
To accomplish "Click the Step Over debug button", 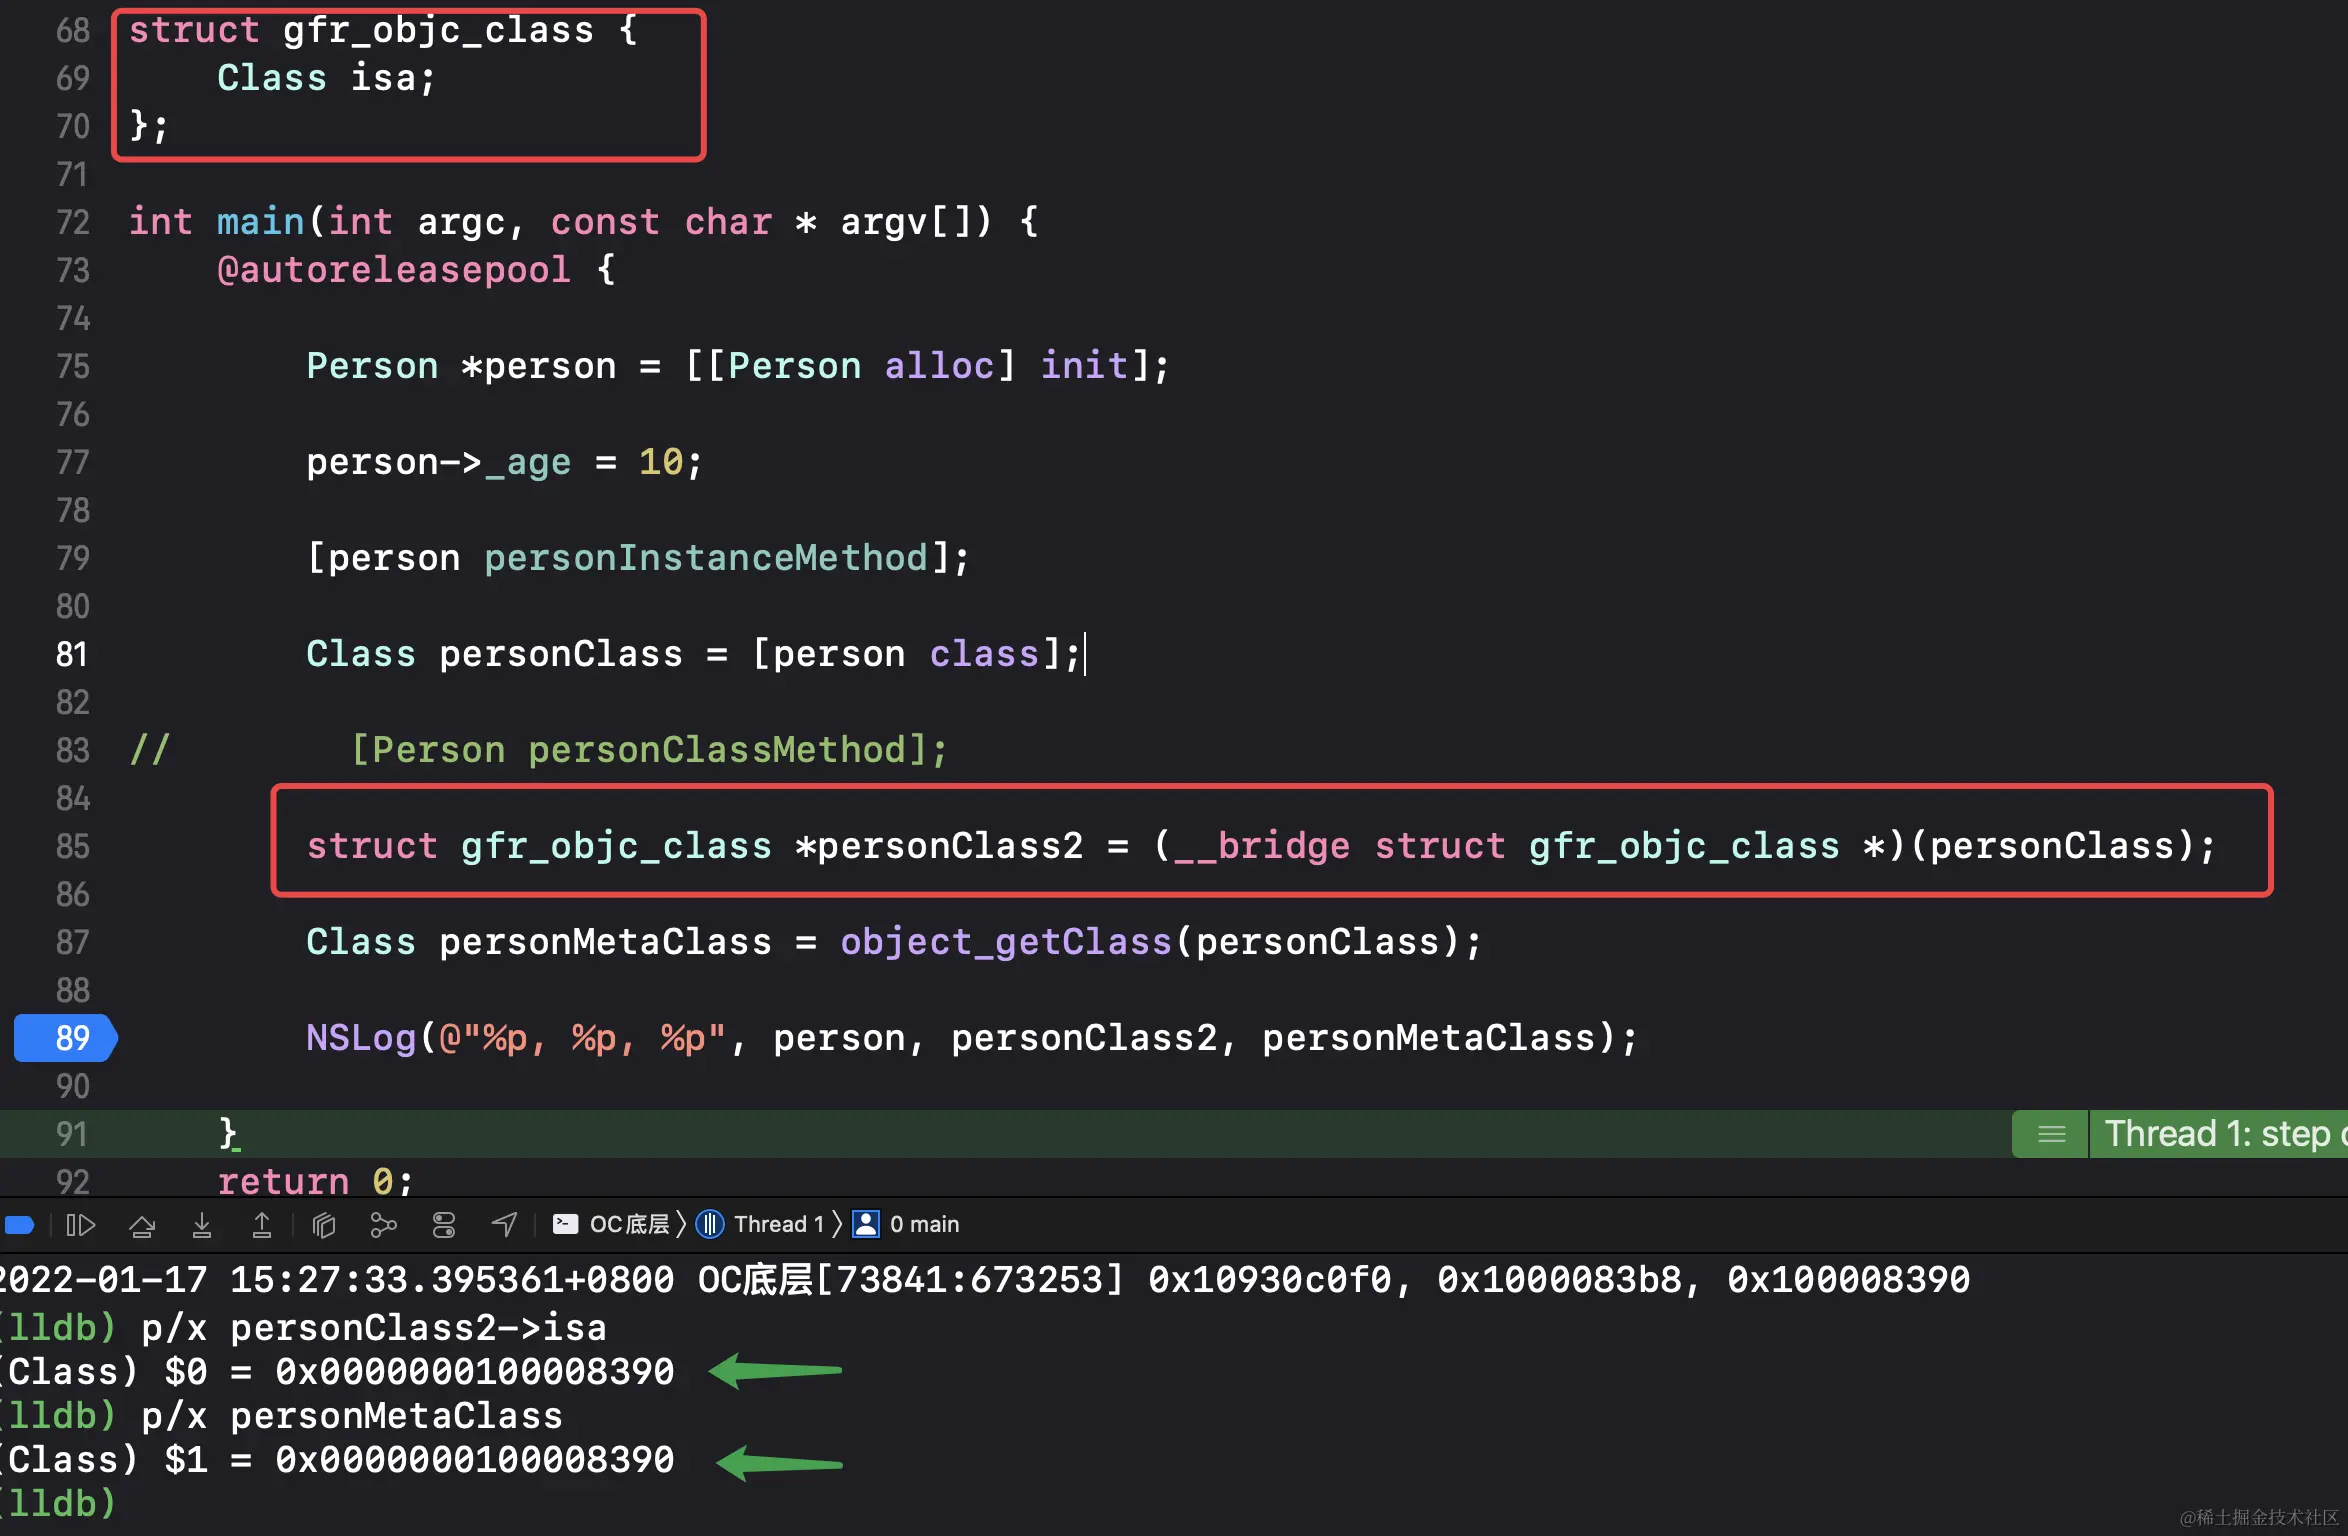I will point(142,1225).
